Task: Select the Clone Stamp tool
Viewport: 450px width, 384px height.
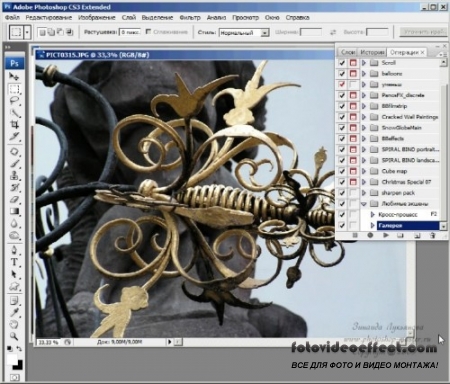Action: [14, 176]
